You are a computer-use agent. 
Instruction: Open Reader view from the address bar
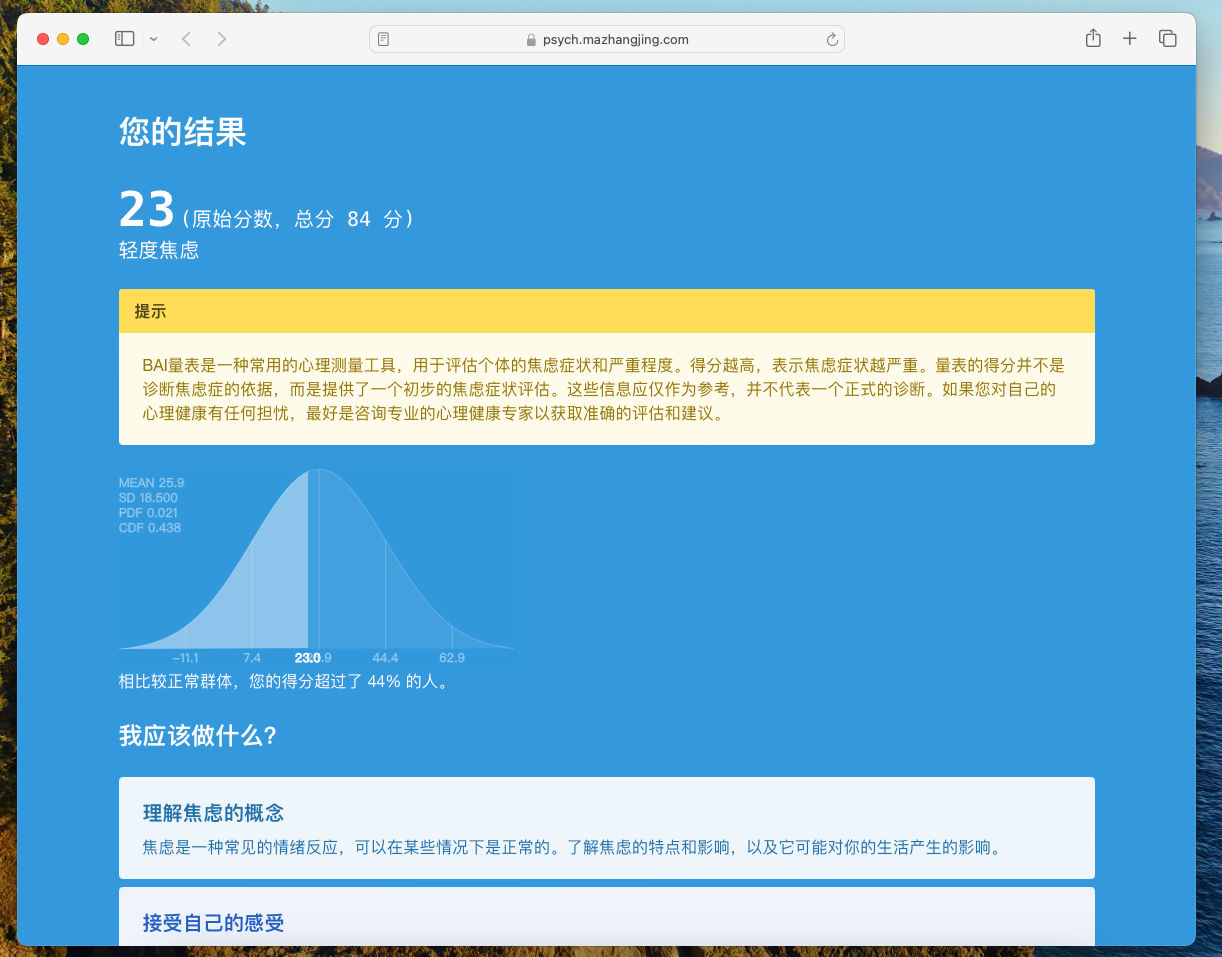(x=383, y=38)
